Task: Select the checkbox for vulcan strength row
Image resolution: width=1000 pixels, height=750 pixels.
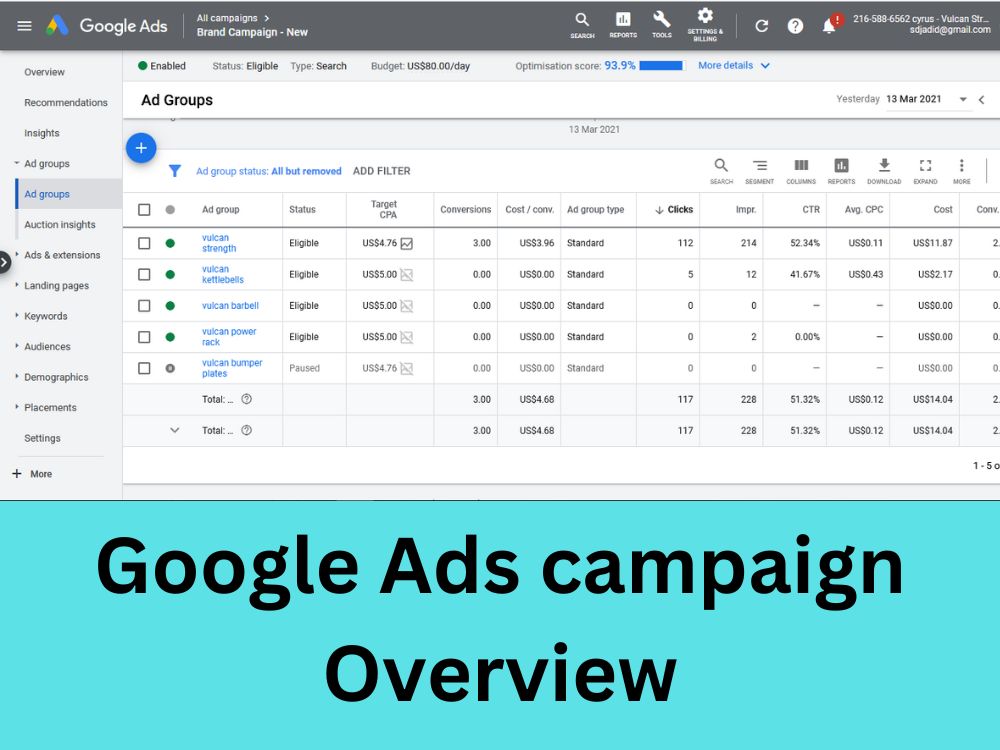Action: coord(143,242)
